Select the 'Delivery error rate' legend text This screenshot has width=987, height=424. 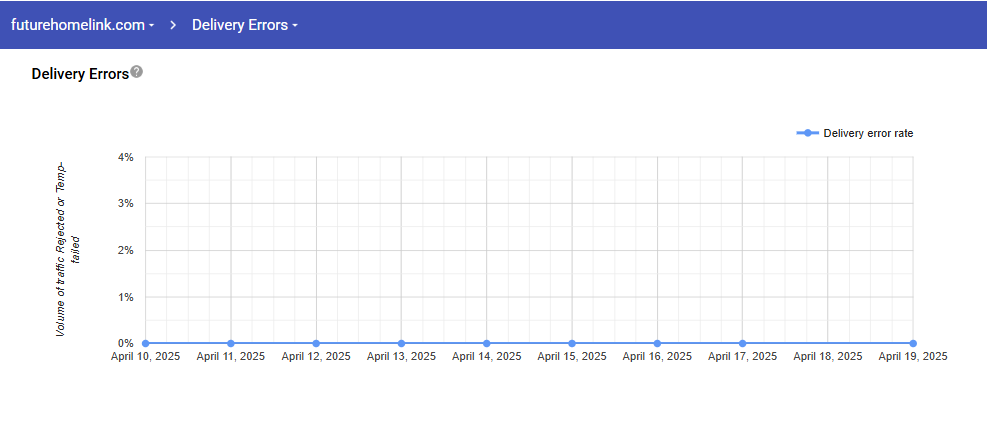867,133
